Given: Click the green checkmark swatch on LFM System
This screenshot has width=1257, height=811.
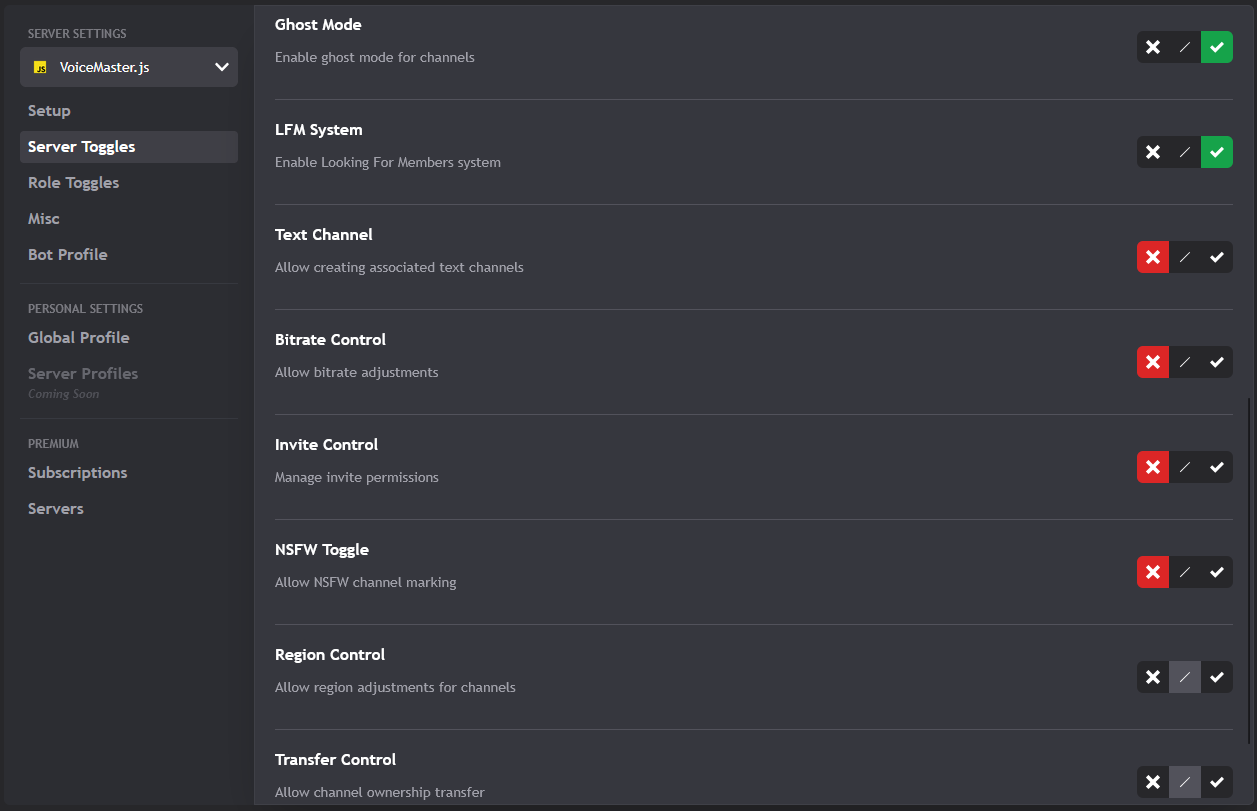Looking at the screenshot, I should click(1216, 151).
